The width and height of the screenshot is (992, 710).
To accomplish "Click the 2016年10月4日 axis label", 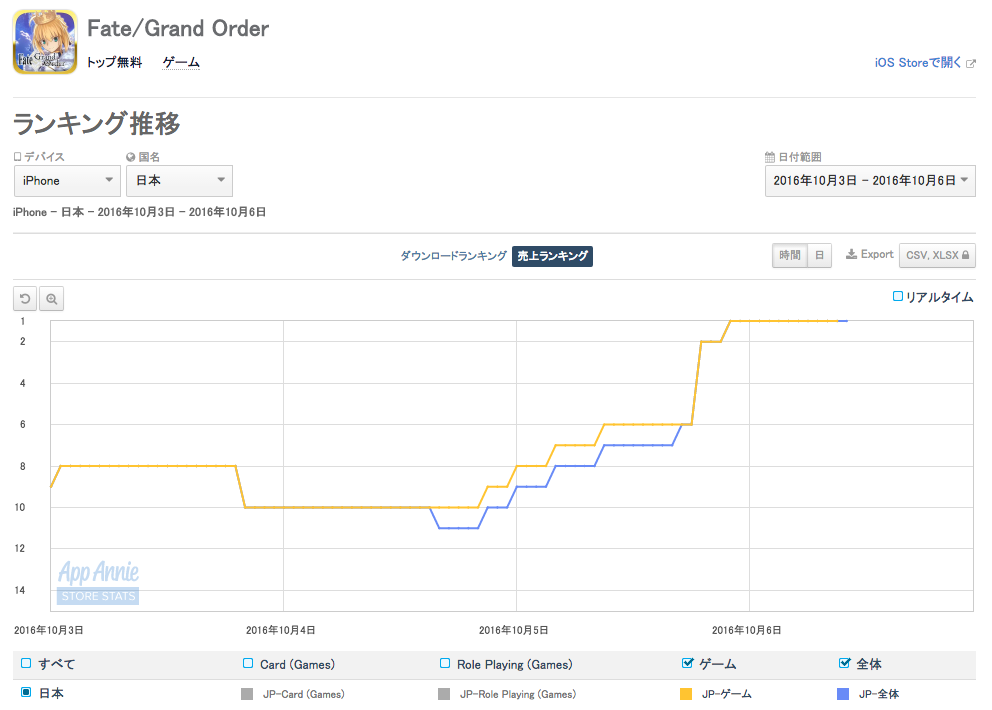I will pyautogui.click(x=280, y=630).
